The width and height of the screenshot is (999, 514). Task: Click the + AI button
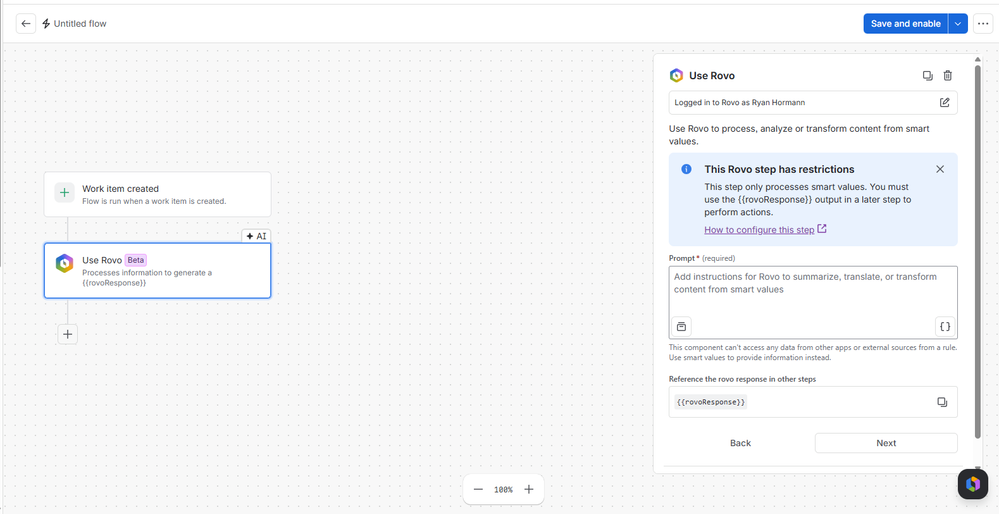pyautogui.click(x=256, y=236)
